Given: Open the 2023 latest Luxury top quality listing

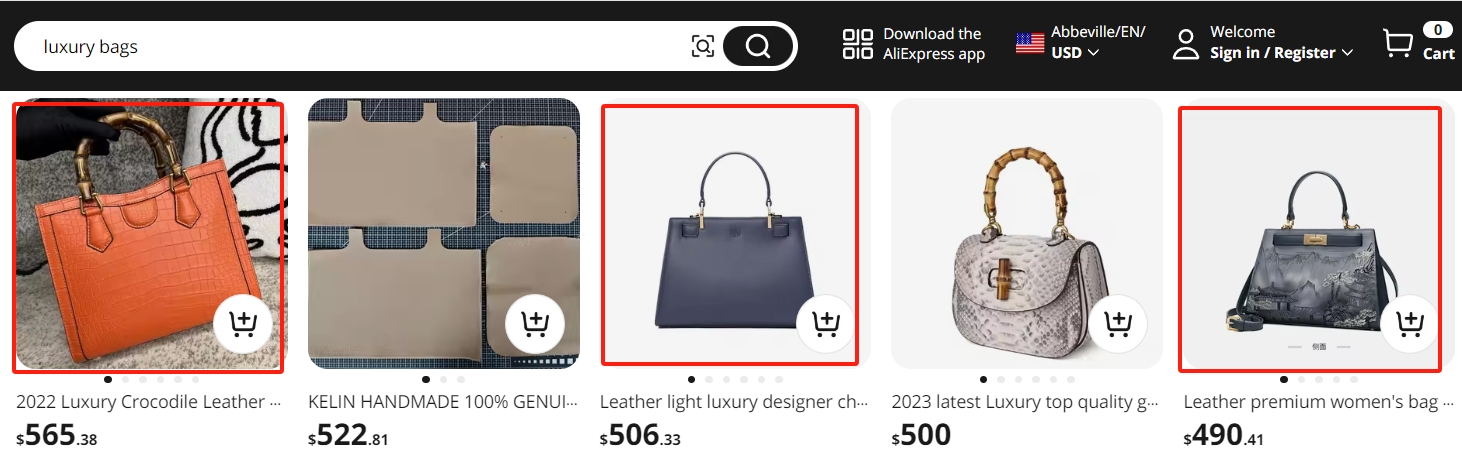Looking at the screenshot, I should pyautogui.click(x=1025, y=402).
